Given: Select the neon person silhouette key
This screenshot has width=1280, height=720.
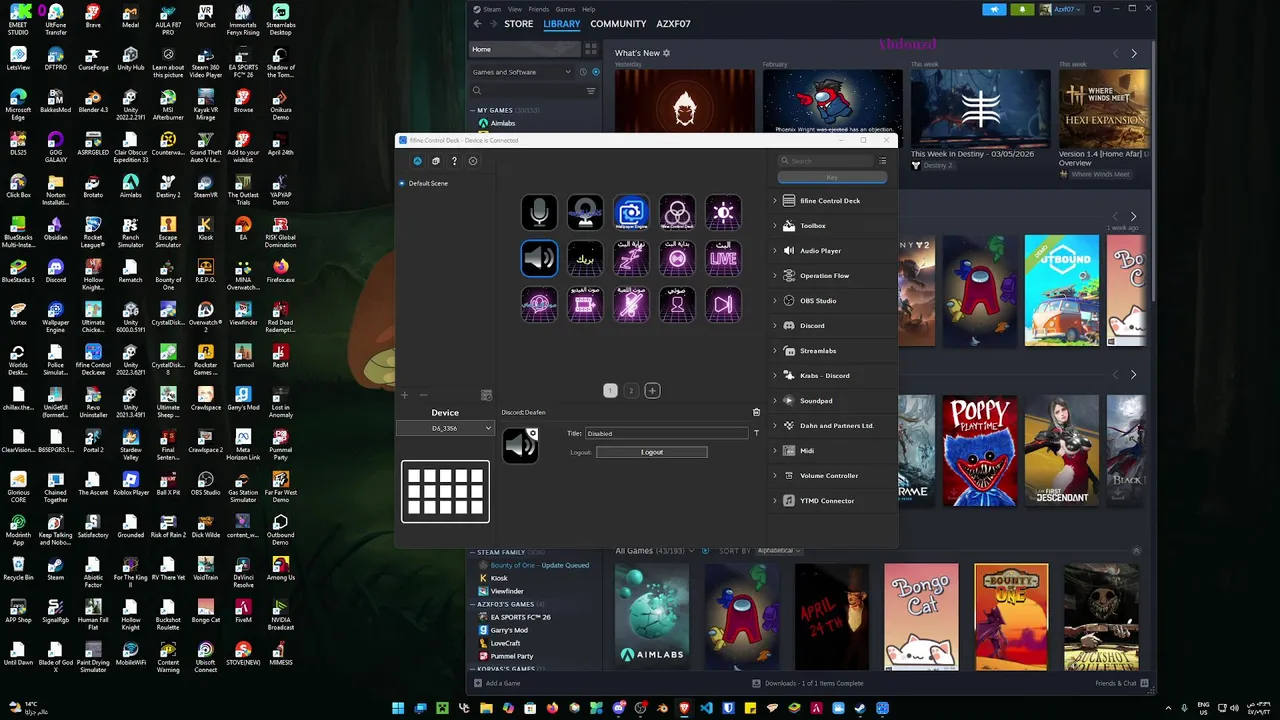Looking at the screenshot, I should coord(677,304).
